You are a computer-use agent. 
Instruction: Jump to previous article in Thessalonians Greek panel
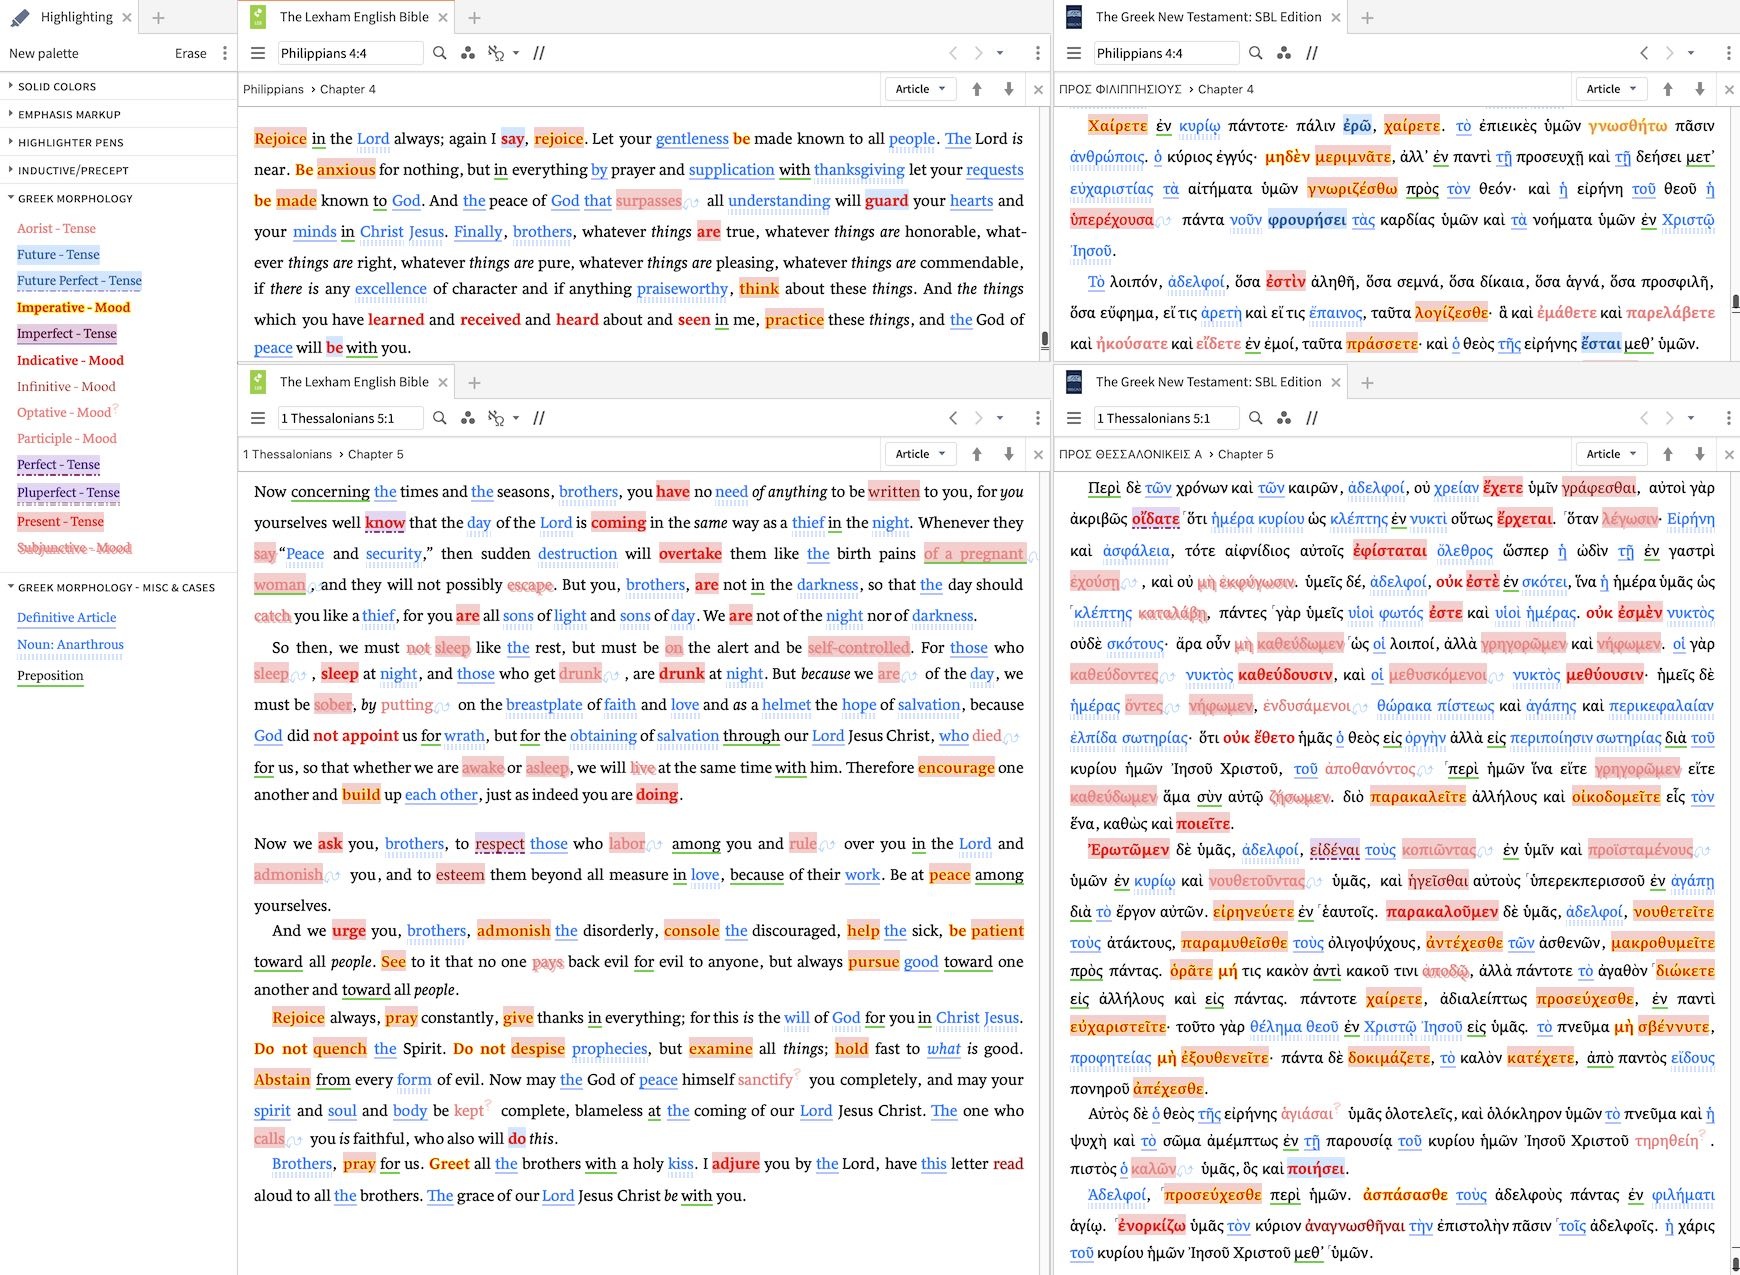[1668, 454]
